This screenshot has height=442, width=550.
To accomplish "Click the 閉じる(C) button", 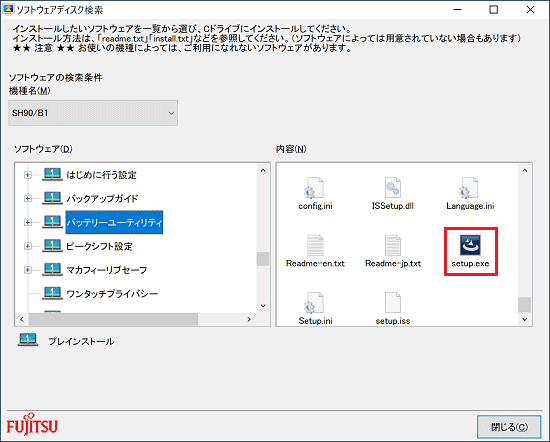I will [x=509, y=427].
